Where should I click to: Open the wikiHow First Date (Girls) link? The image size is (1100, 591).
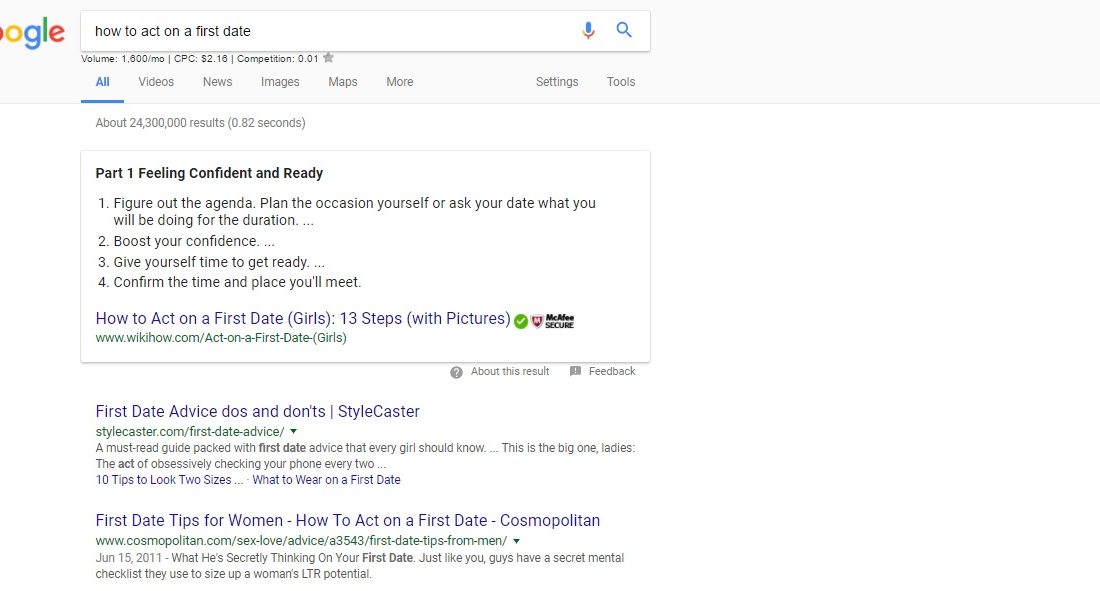(x=303, y=319)
